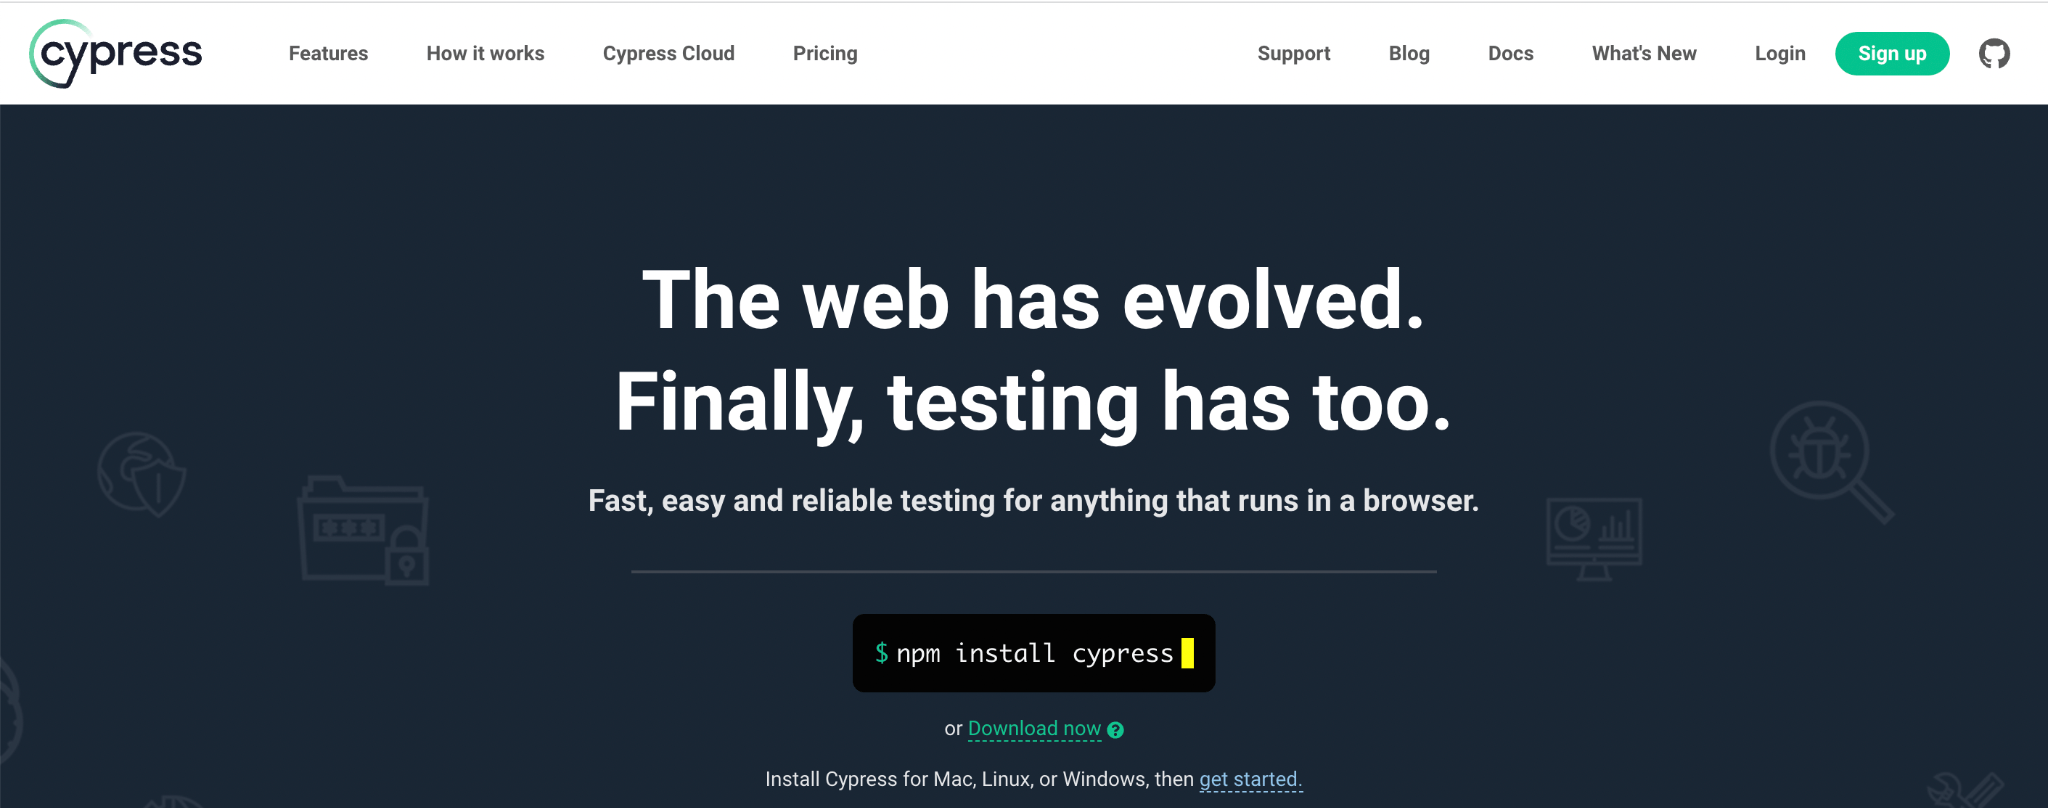Open the Support page

1293,54
